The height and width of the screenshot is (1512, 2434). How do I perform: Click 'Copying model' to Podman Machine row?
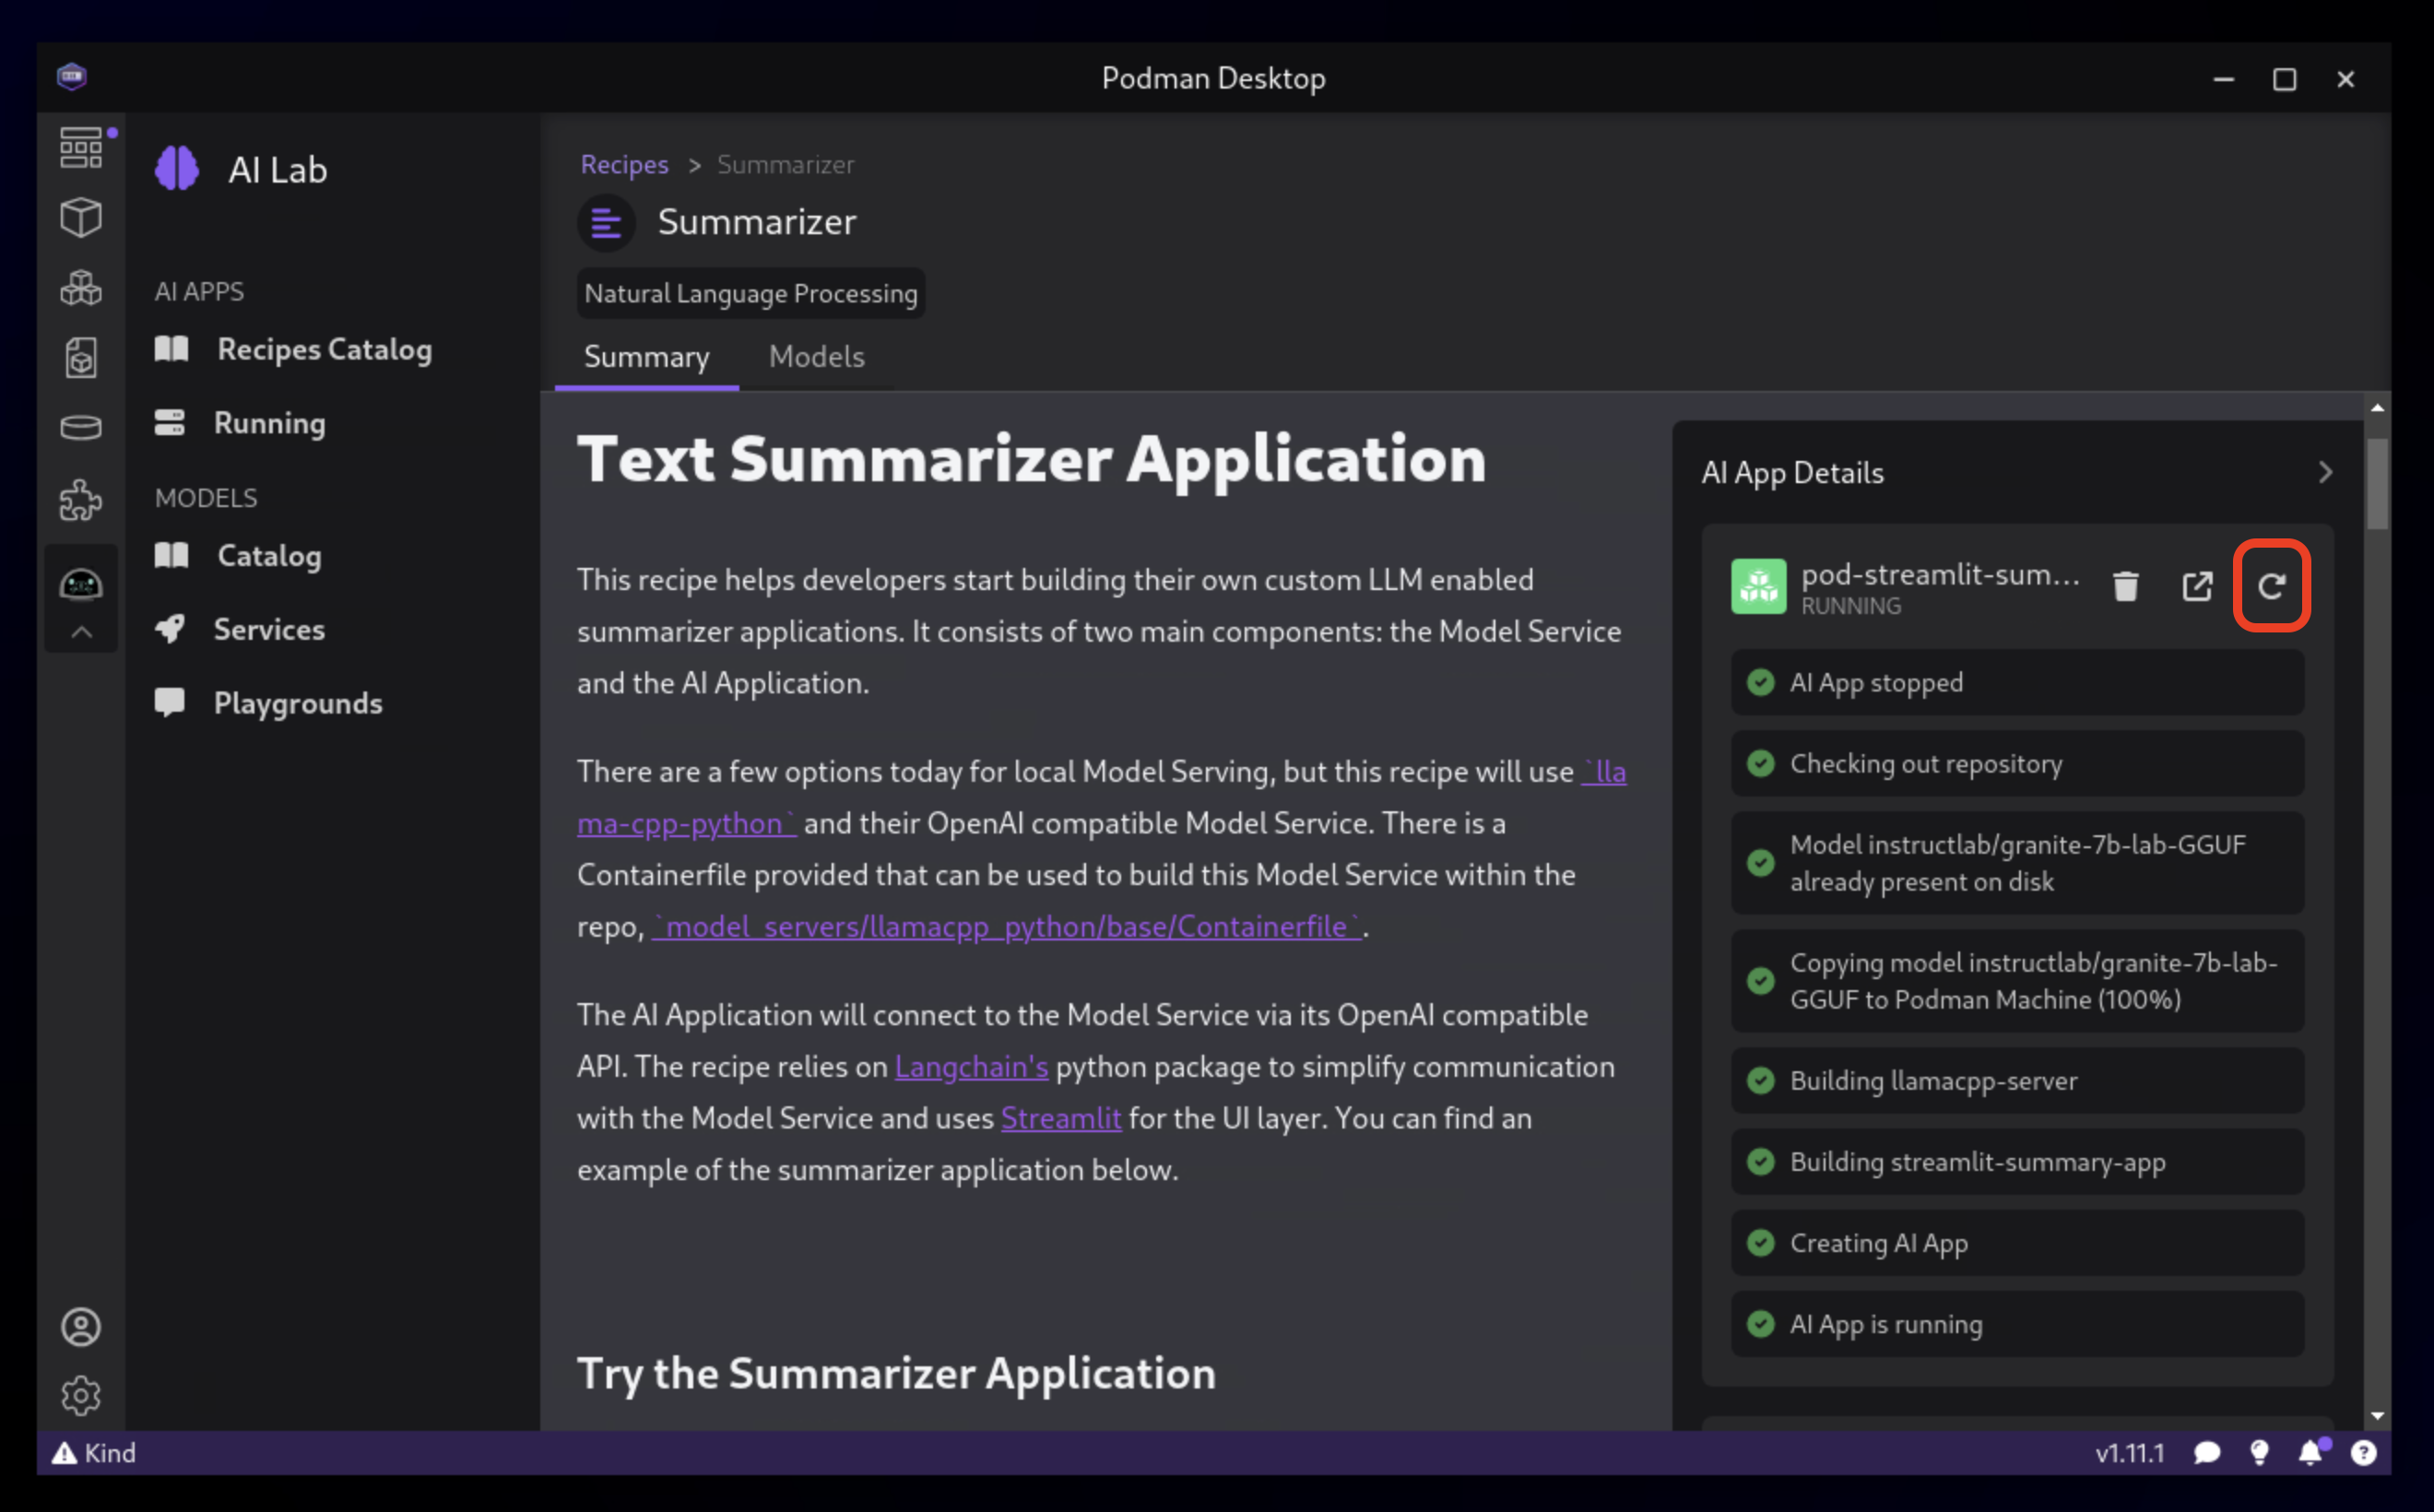pyautogui.click(x=2017, y=981)
